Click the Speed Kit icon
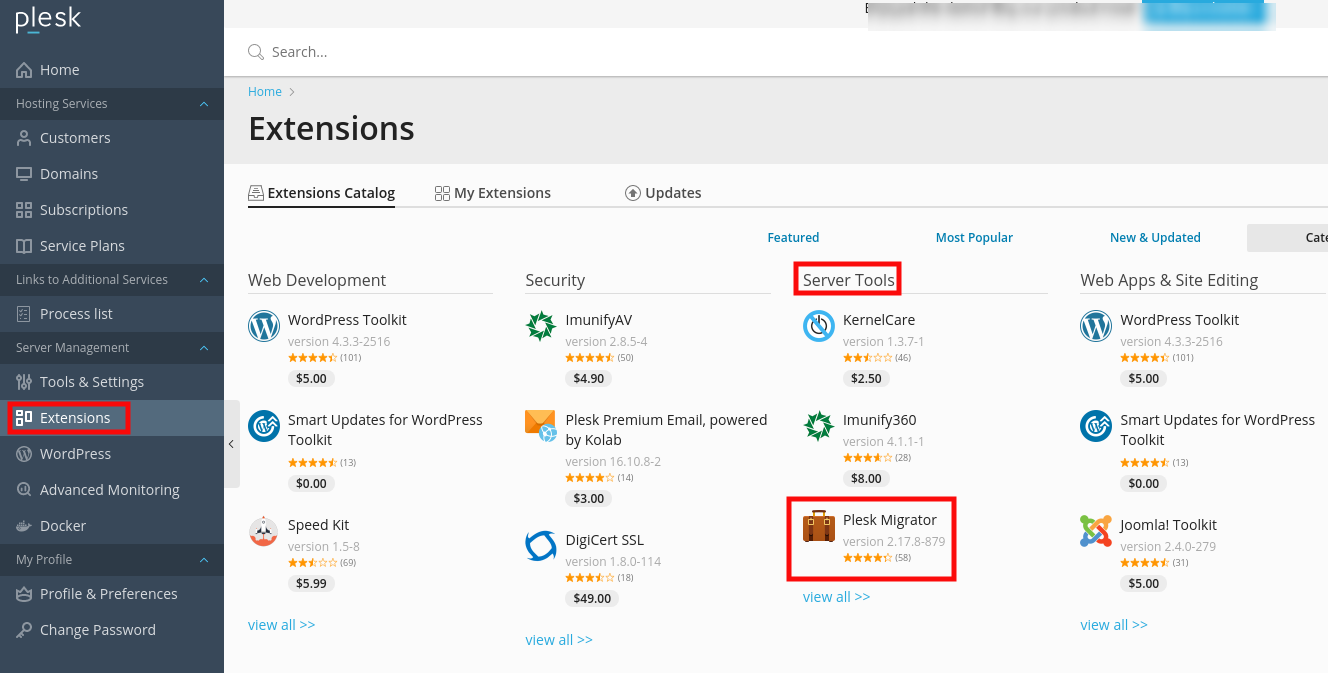 coord(264,531)
